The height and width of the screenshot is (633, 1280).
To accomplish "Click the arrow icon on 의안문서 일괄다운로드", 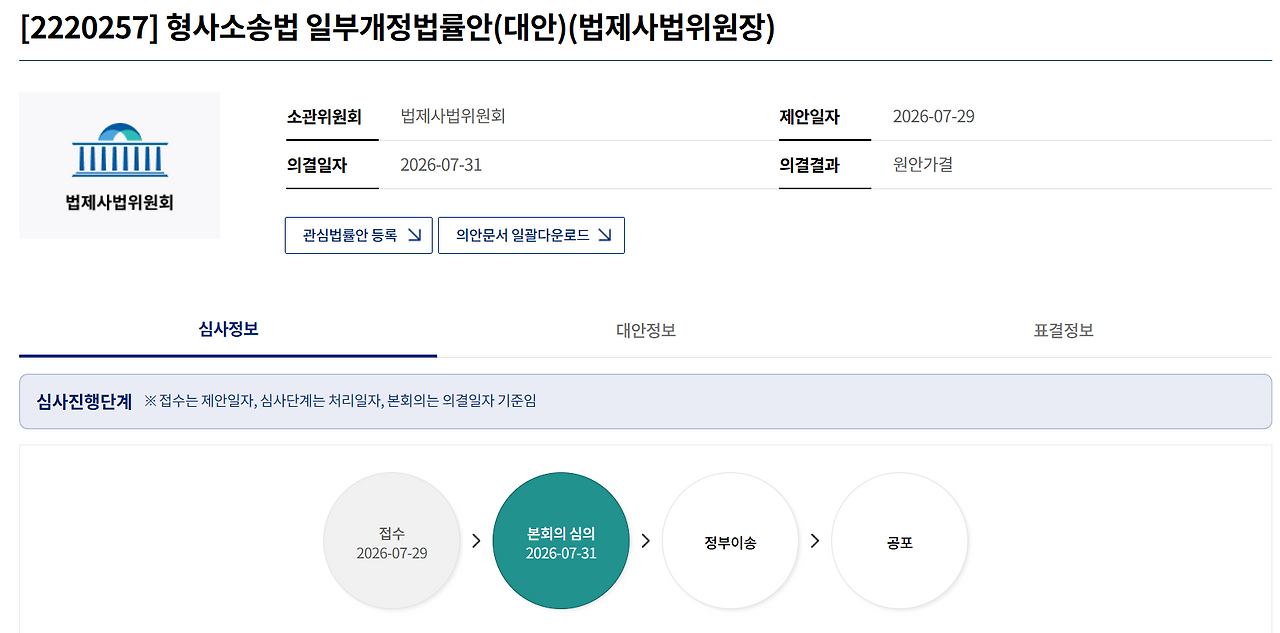I will tap(604, 236).
